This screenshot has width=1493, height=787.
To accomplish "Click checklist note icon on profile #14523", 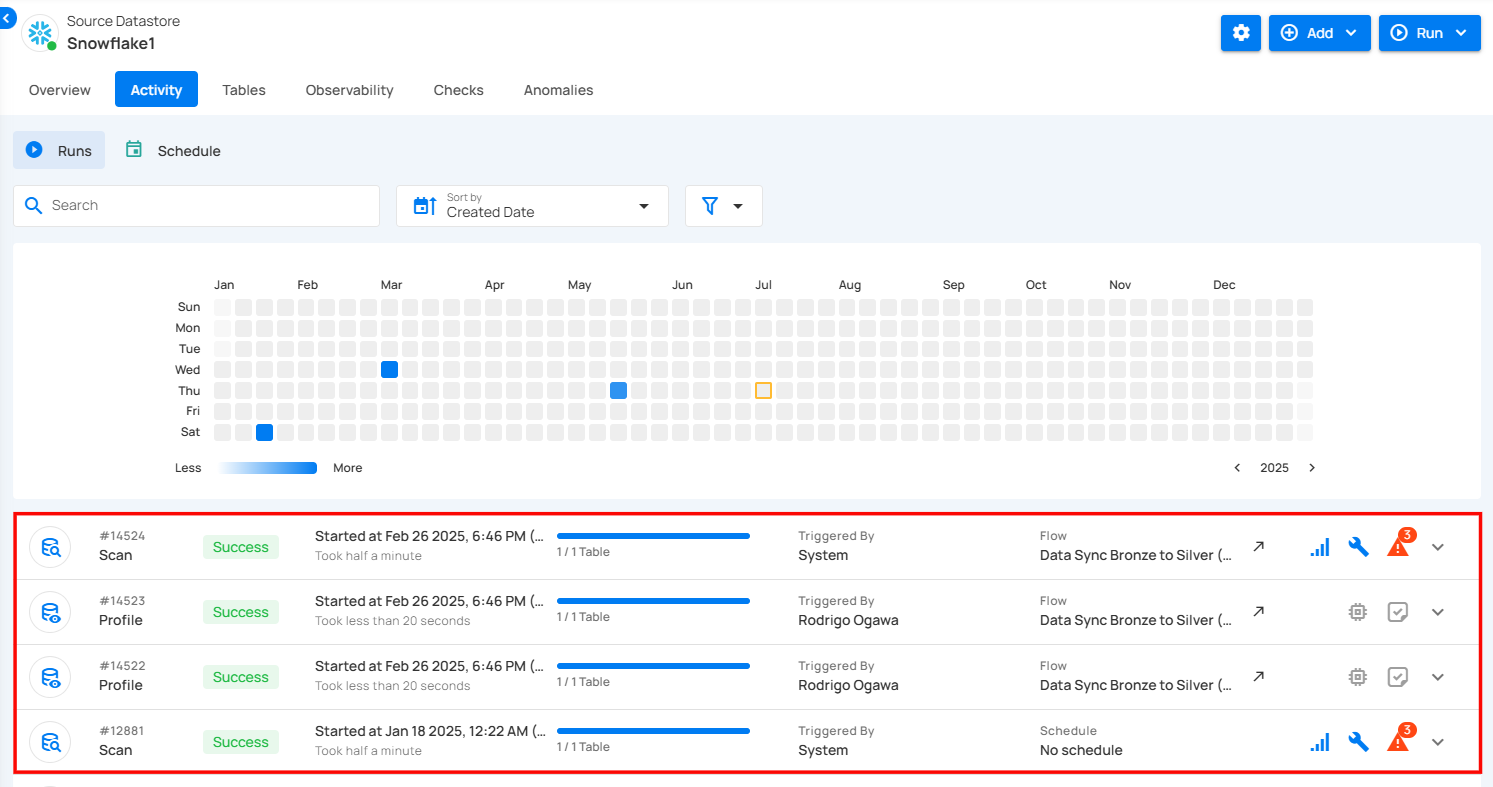I will 1398,612.
